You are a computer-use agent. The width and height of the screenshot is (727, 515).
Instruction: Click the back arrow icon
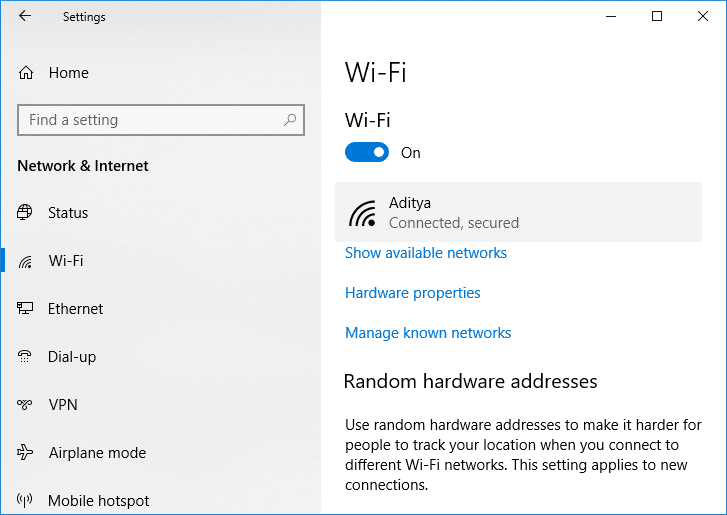[25, 16]
